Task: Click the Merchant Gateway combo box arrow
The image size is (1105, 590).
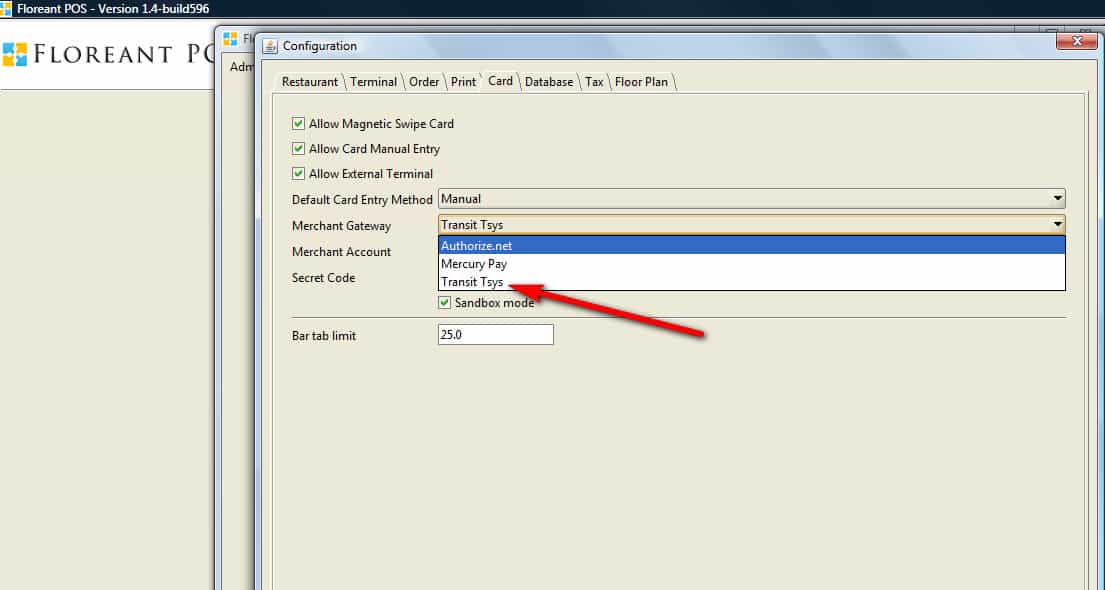Action: click(x=1057, y=225)
